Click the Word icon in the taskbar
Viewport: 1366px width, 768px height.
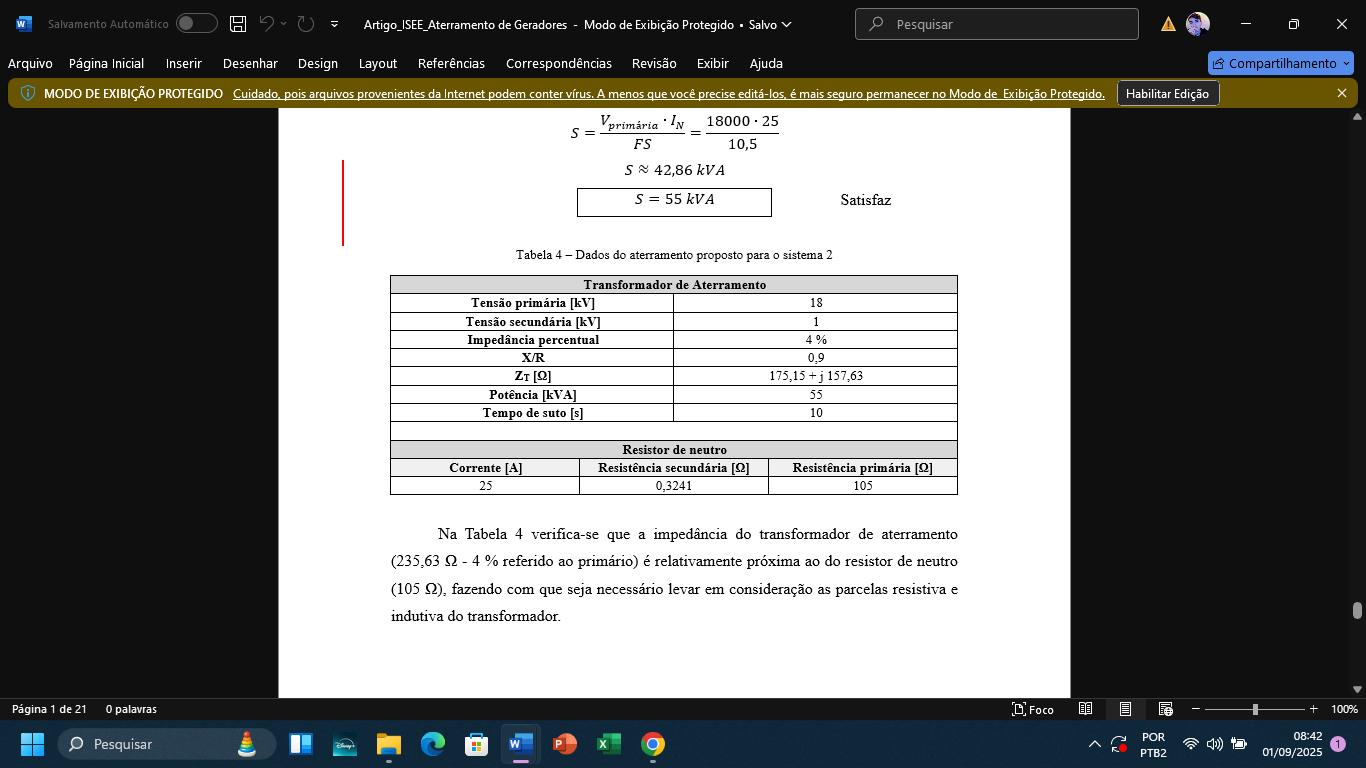(x=521, y=744)
